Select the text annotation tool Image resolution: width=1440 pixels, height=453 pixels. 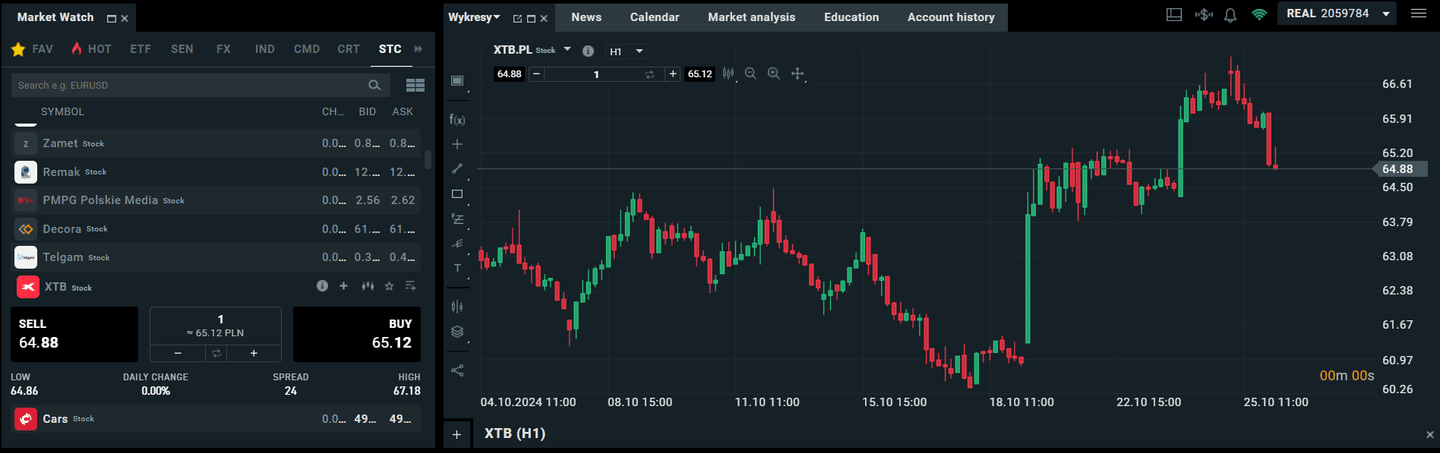457,268
